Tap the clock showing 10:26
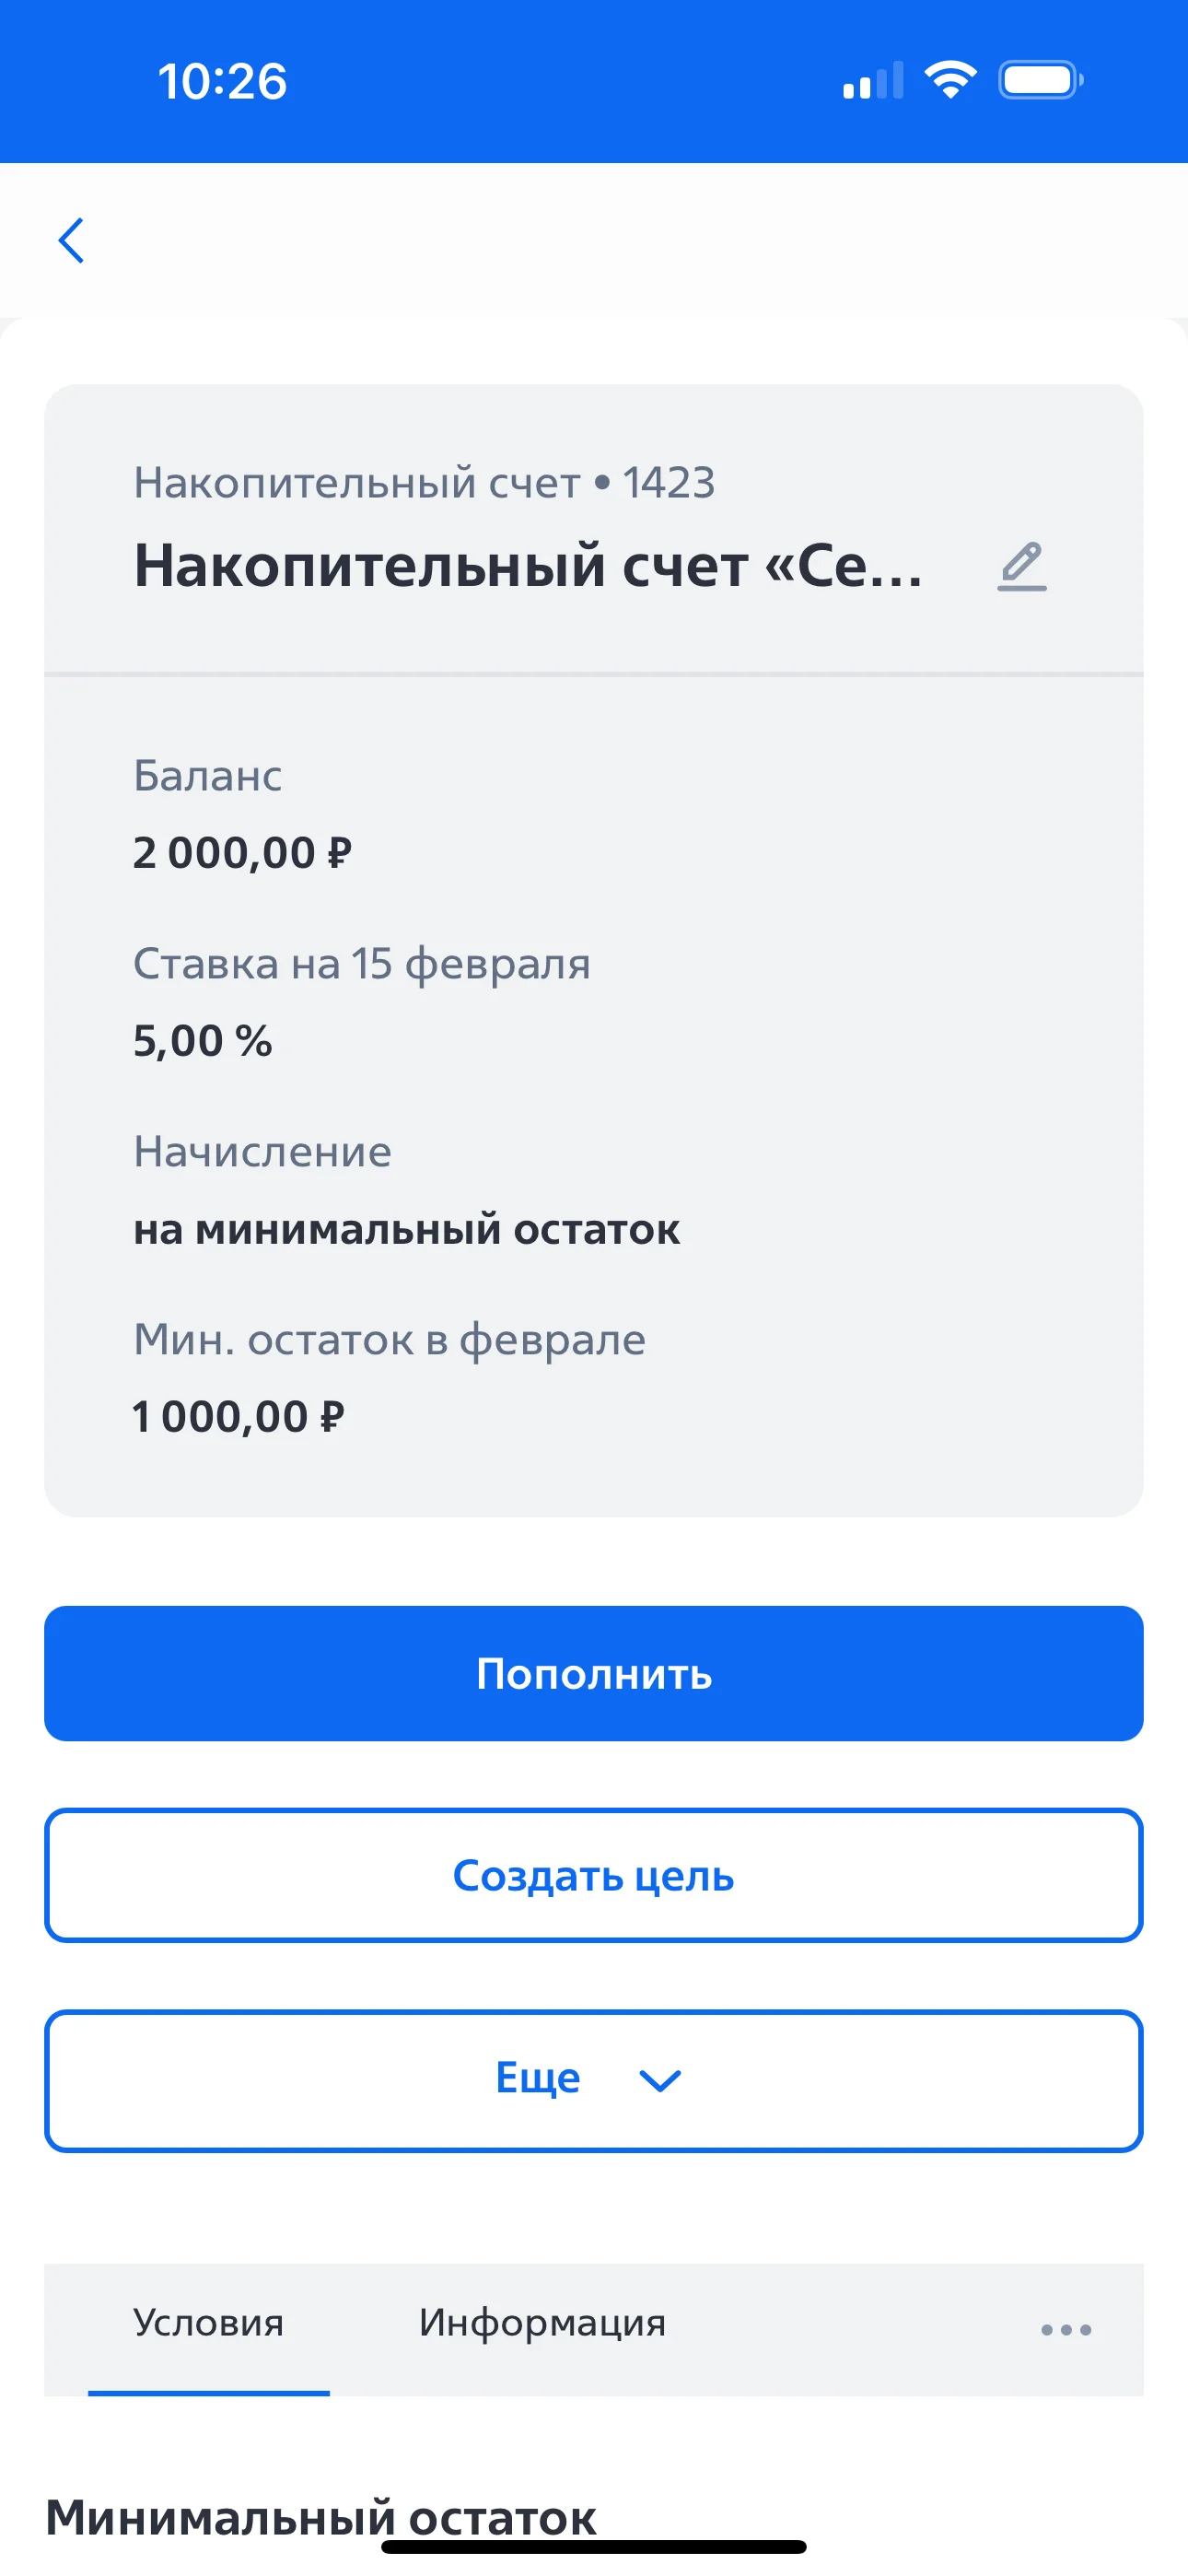 point(222,81)
